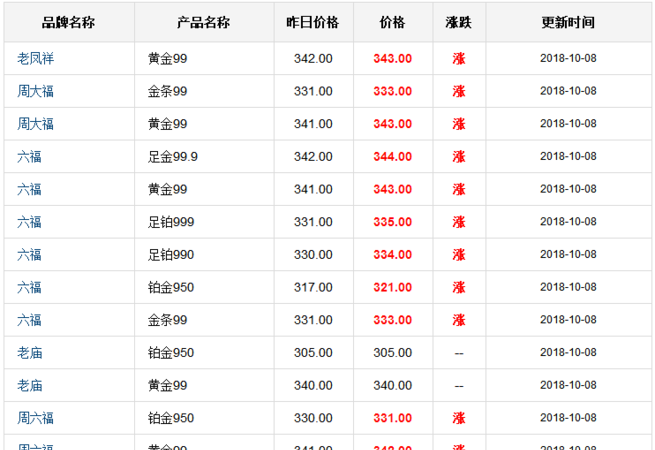
Task: Select red price 344.00
Action: [393, 157]
